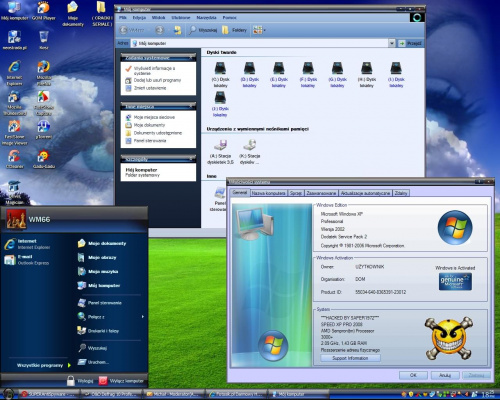Click OK in system properties dialog
This screenshot has height=400, width=500.
pos(413,375)
